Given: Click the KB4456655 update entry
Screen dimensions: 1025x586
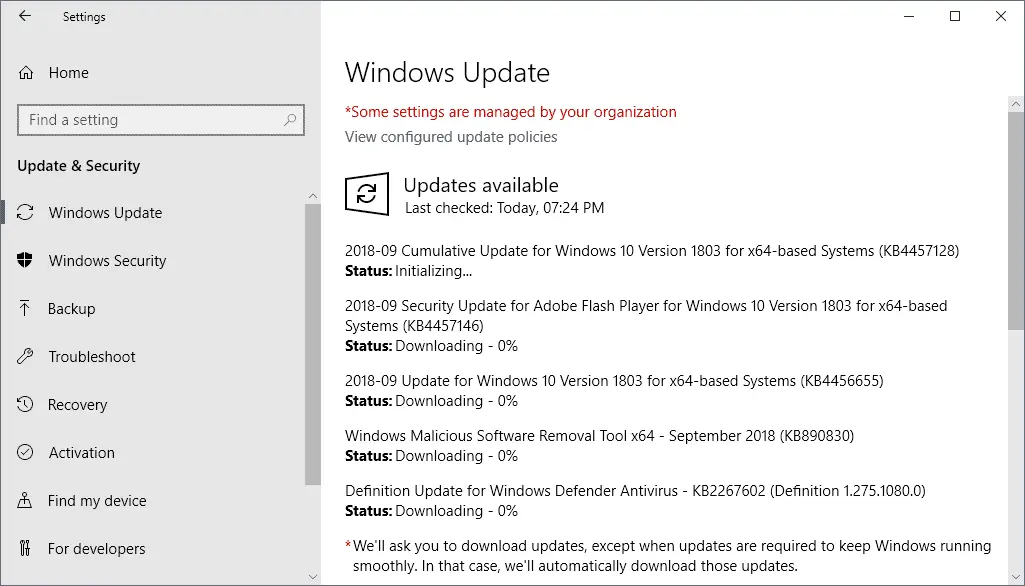Looking at the screenshot, I should click(614, 381).
